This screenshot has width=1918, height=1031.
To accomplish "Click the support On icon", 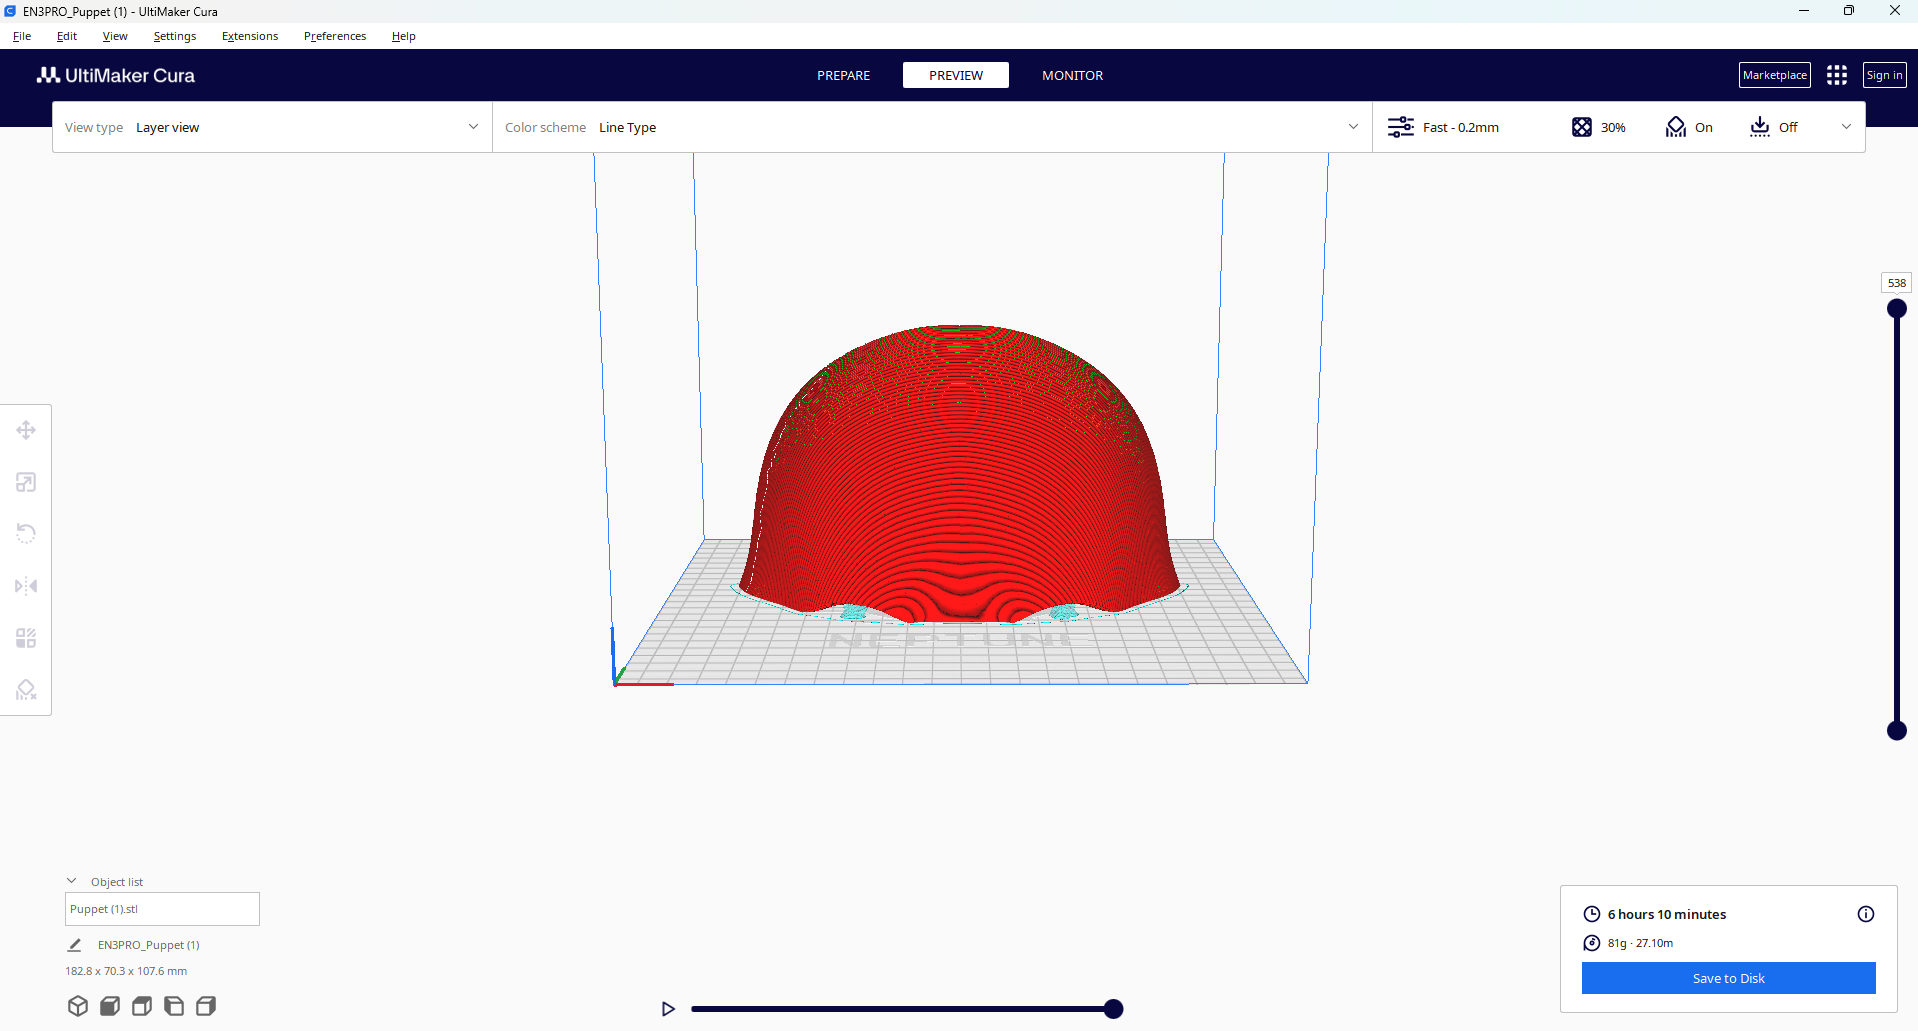I will click(1676, 127).
